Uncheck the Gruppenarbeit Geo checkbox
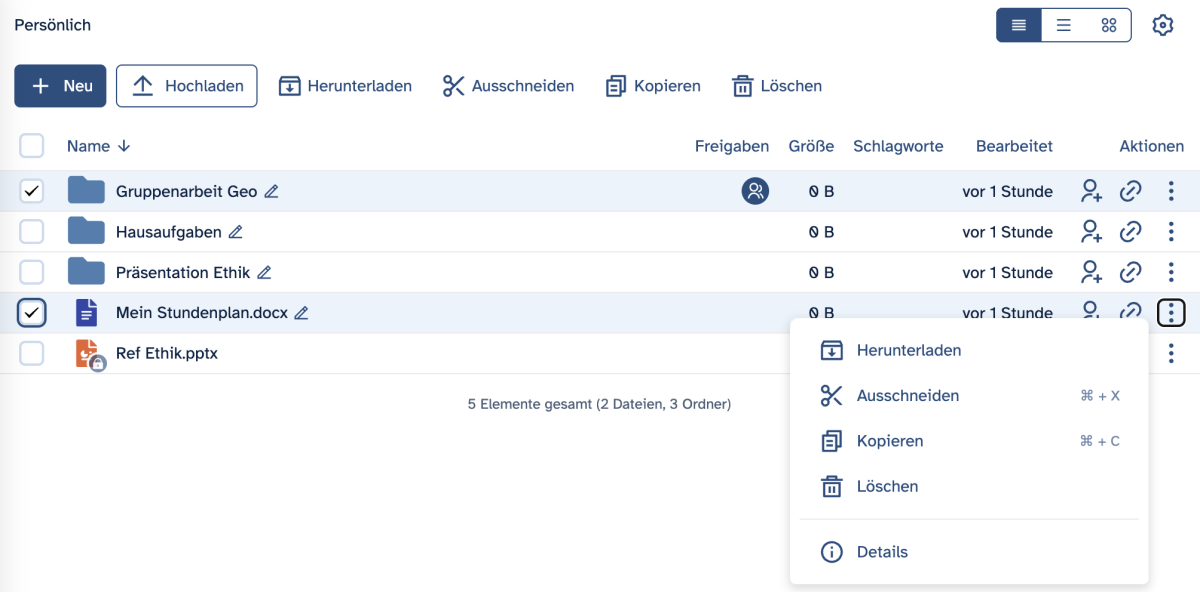This screenshot has height=592, width=1200. 32,191
